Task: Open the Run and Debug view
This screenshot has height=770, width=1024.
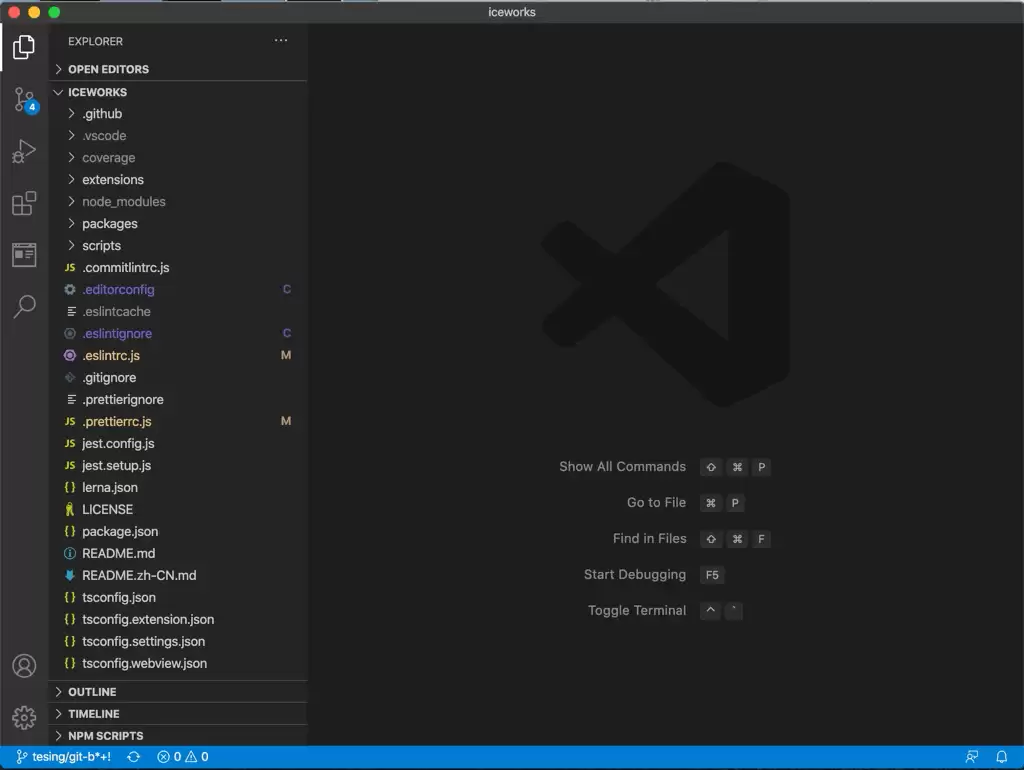Action: 24,152
